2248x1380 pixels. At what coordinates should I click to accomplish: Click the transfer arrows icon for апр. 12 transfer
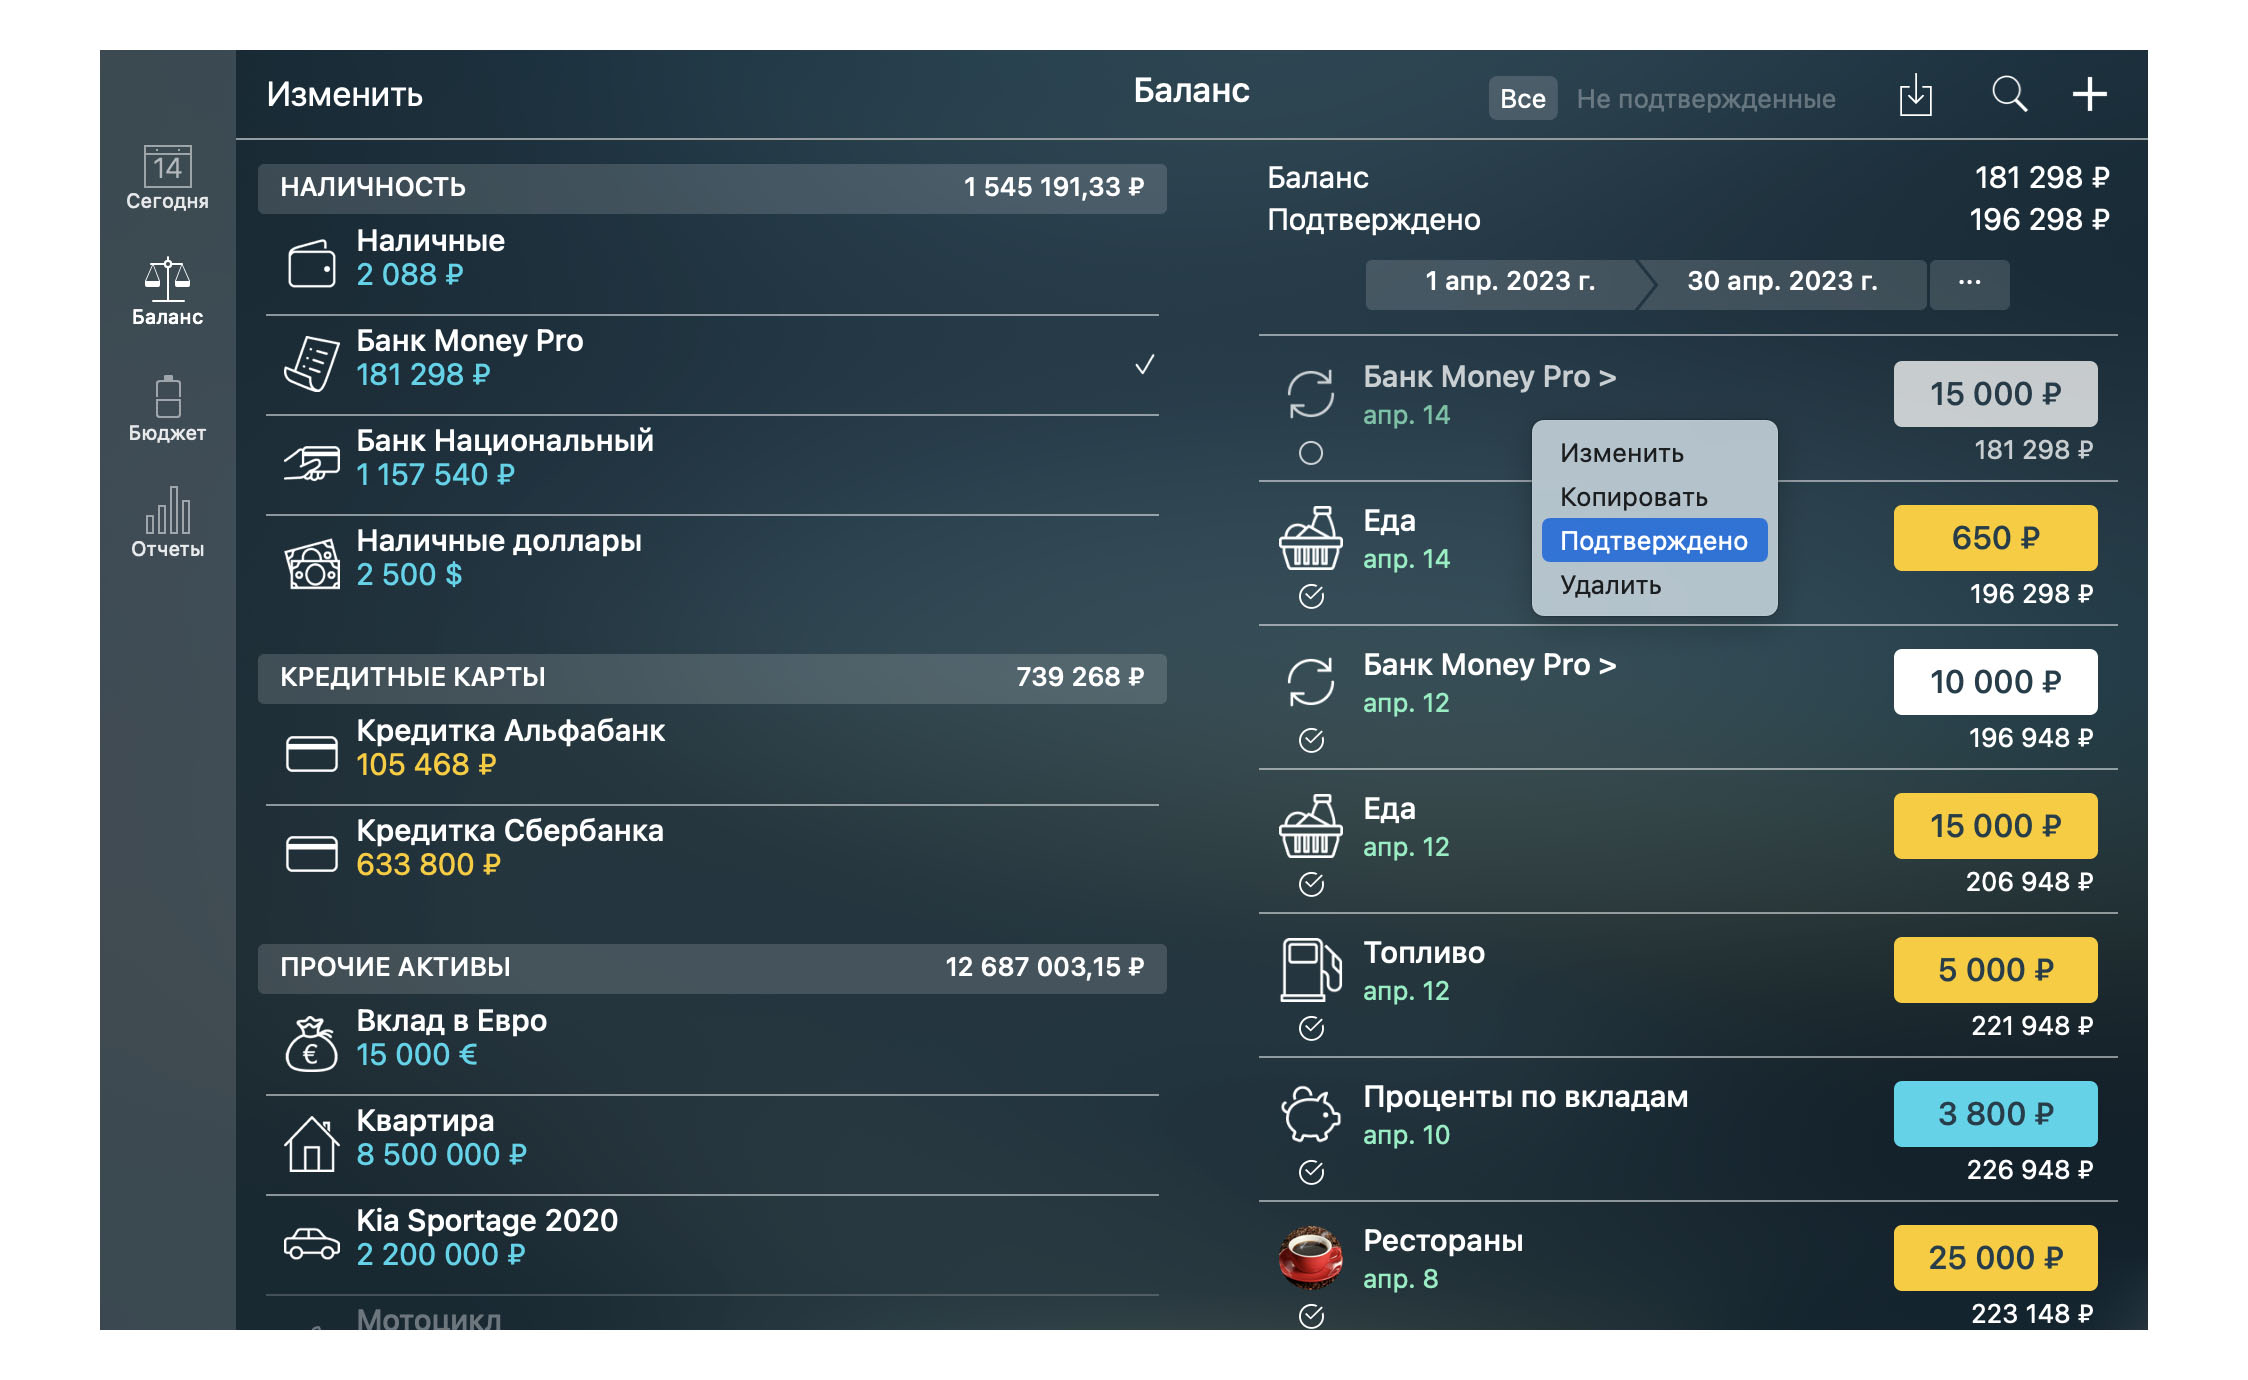coord(1310,682)
